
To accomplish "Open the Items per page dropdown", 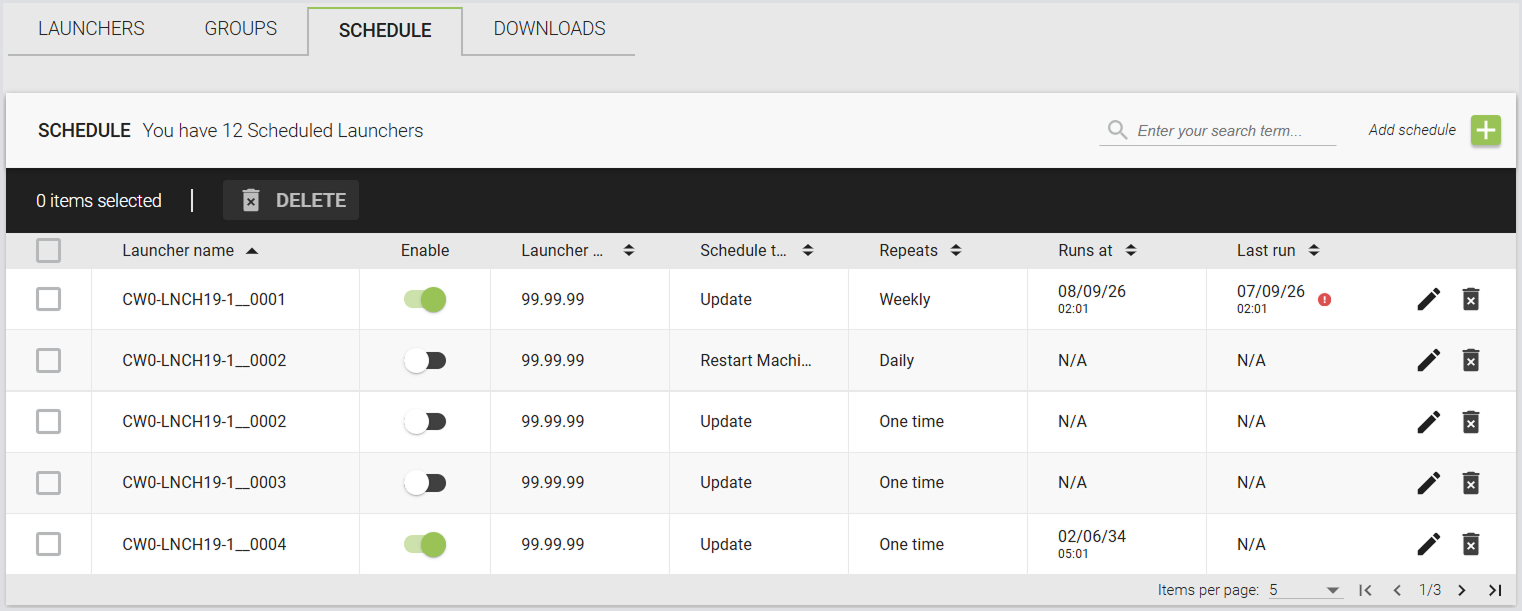I will click(1305, 590).
